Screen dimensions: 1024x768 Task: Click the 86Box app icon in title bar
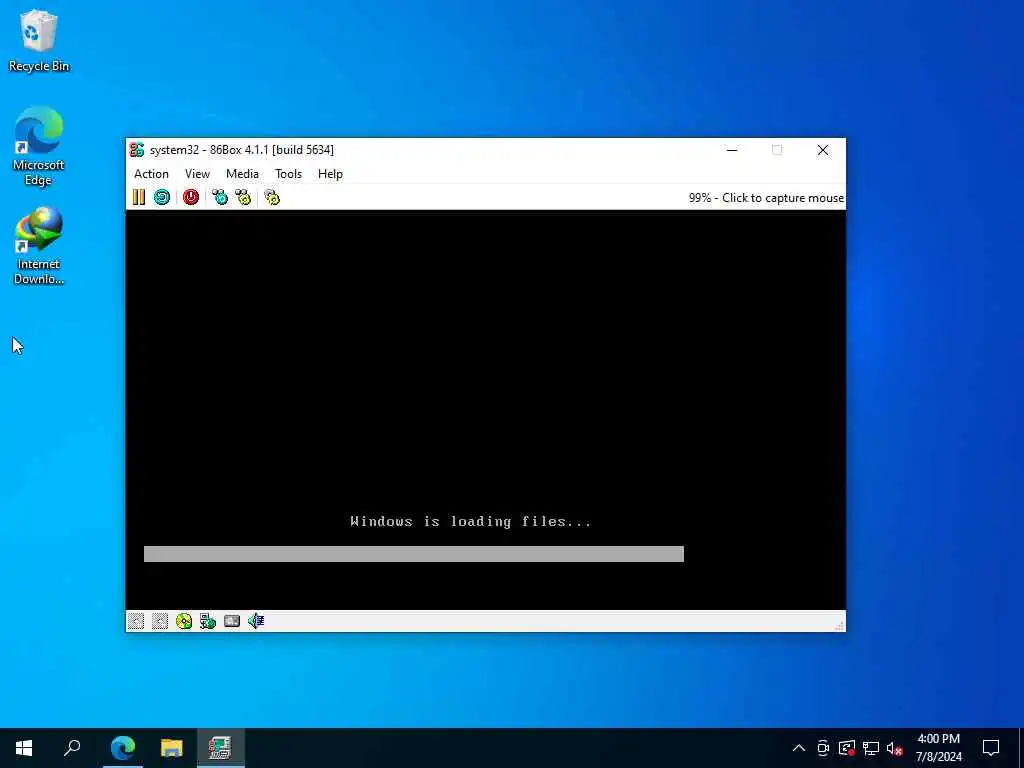tap(136, 150)
